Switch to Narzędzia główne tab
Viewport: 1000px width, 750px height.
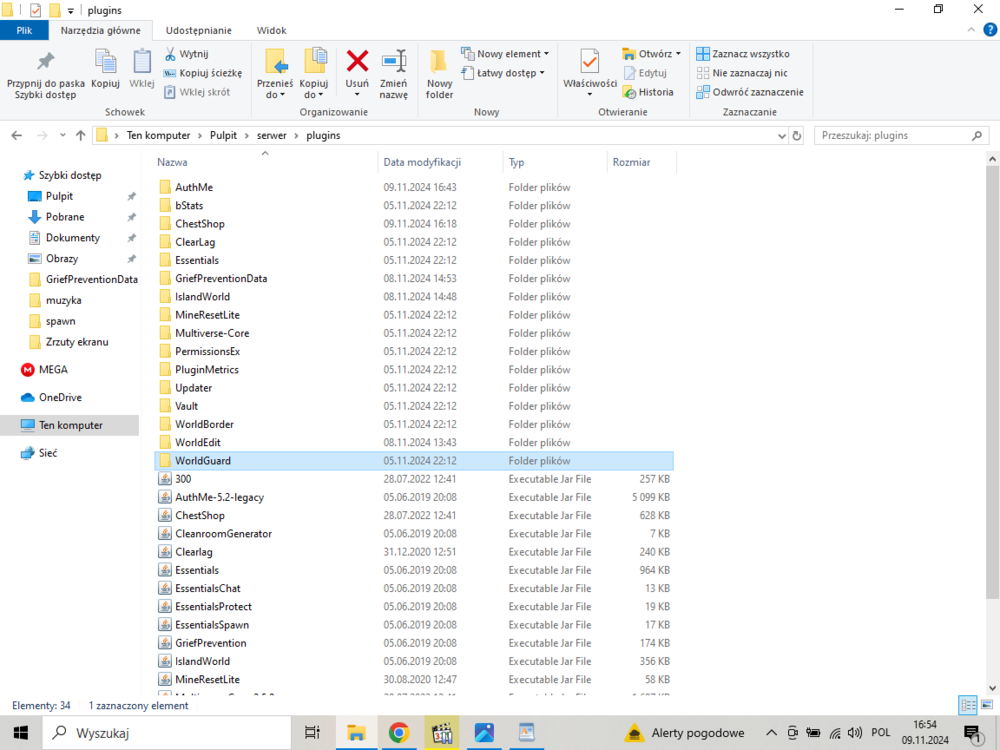click(101, 30)
